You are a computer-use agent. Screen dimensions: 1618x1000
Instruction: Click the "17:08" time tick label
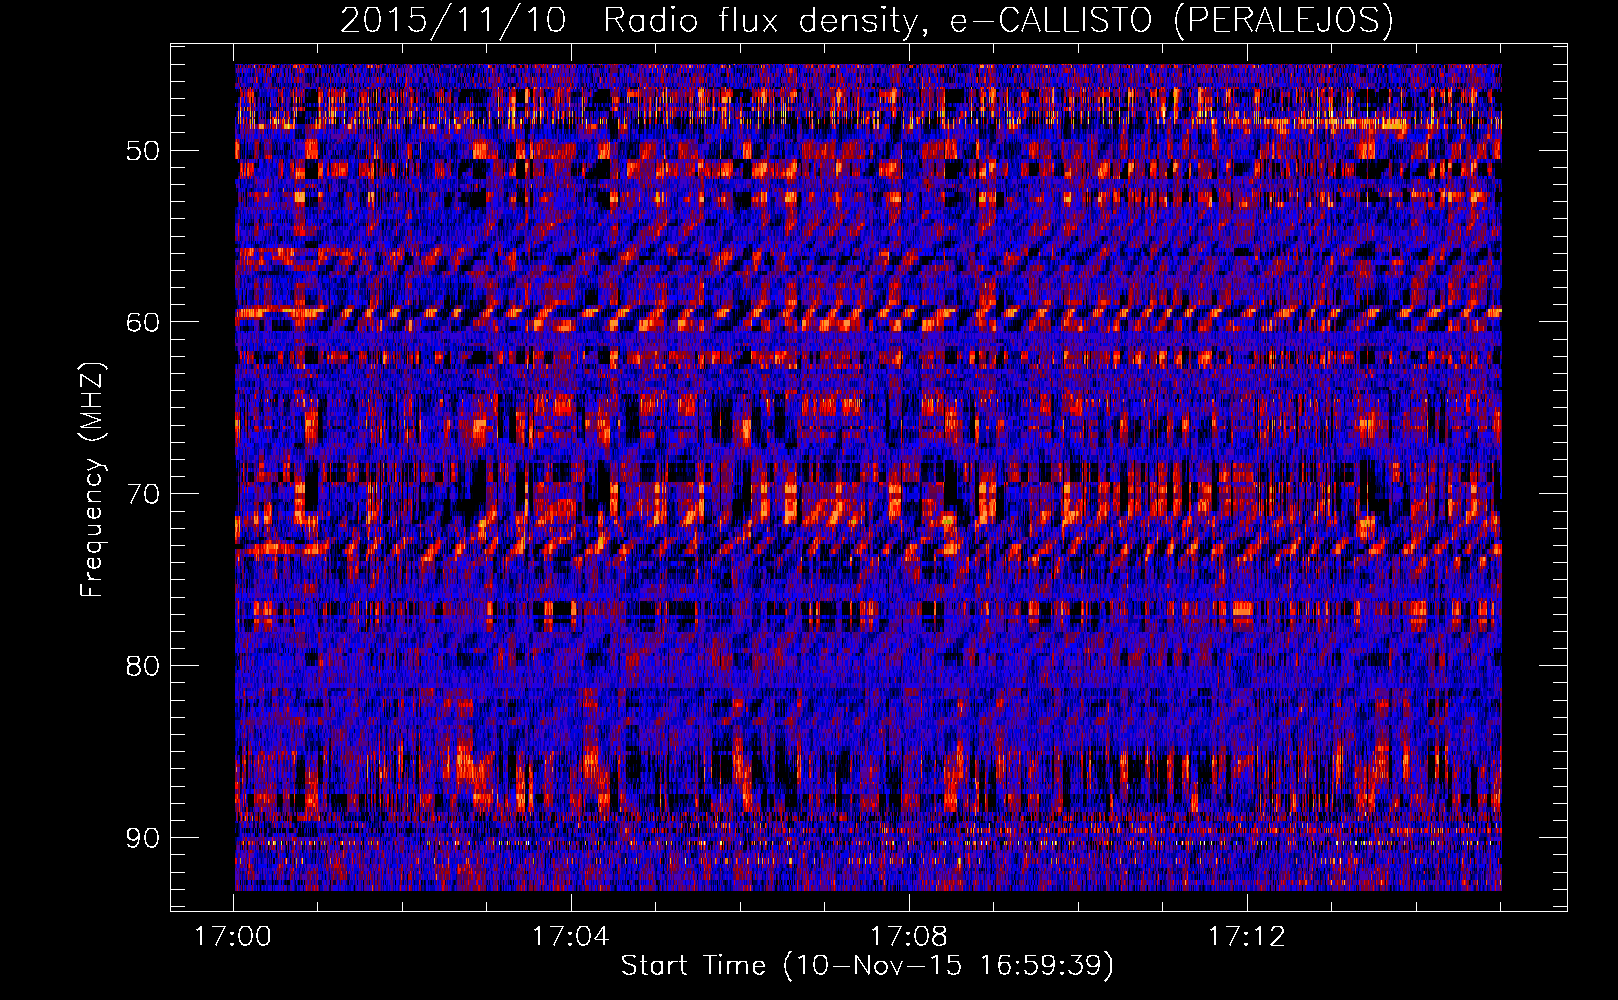click(x=909, y=937)
